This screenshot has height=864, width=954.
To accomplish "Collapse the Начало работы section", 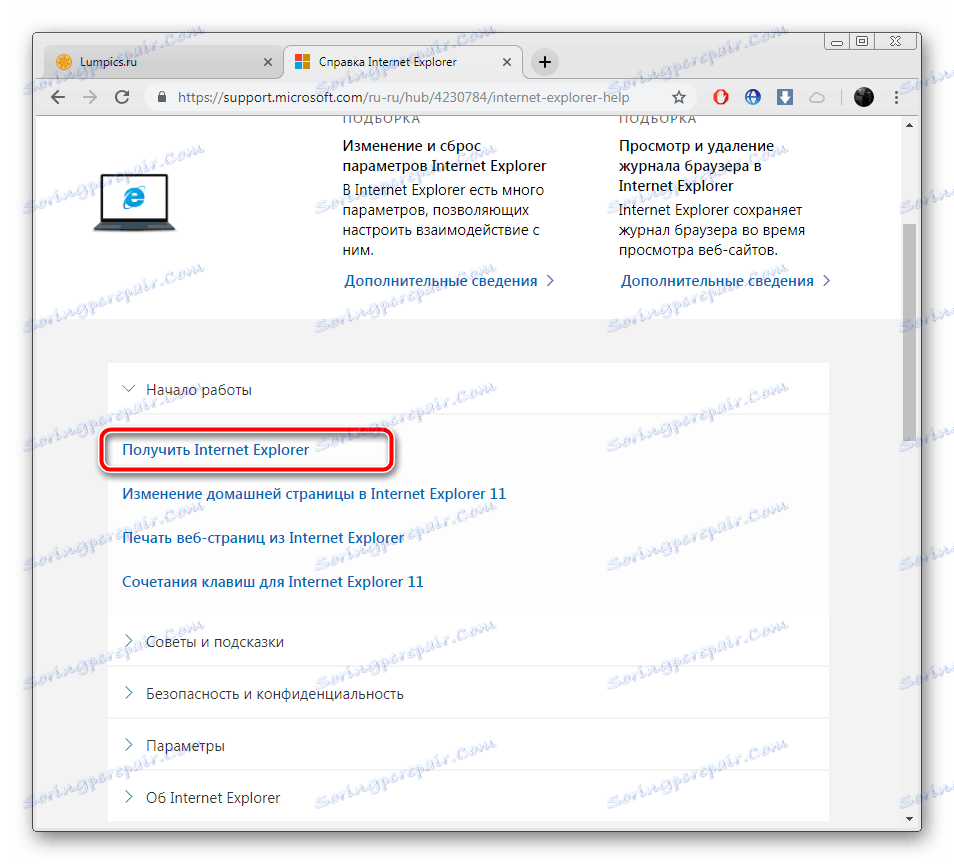I will (x=468, y=389).
